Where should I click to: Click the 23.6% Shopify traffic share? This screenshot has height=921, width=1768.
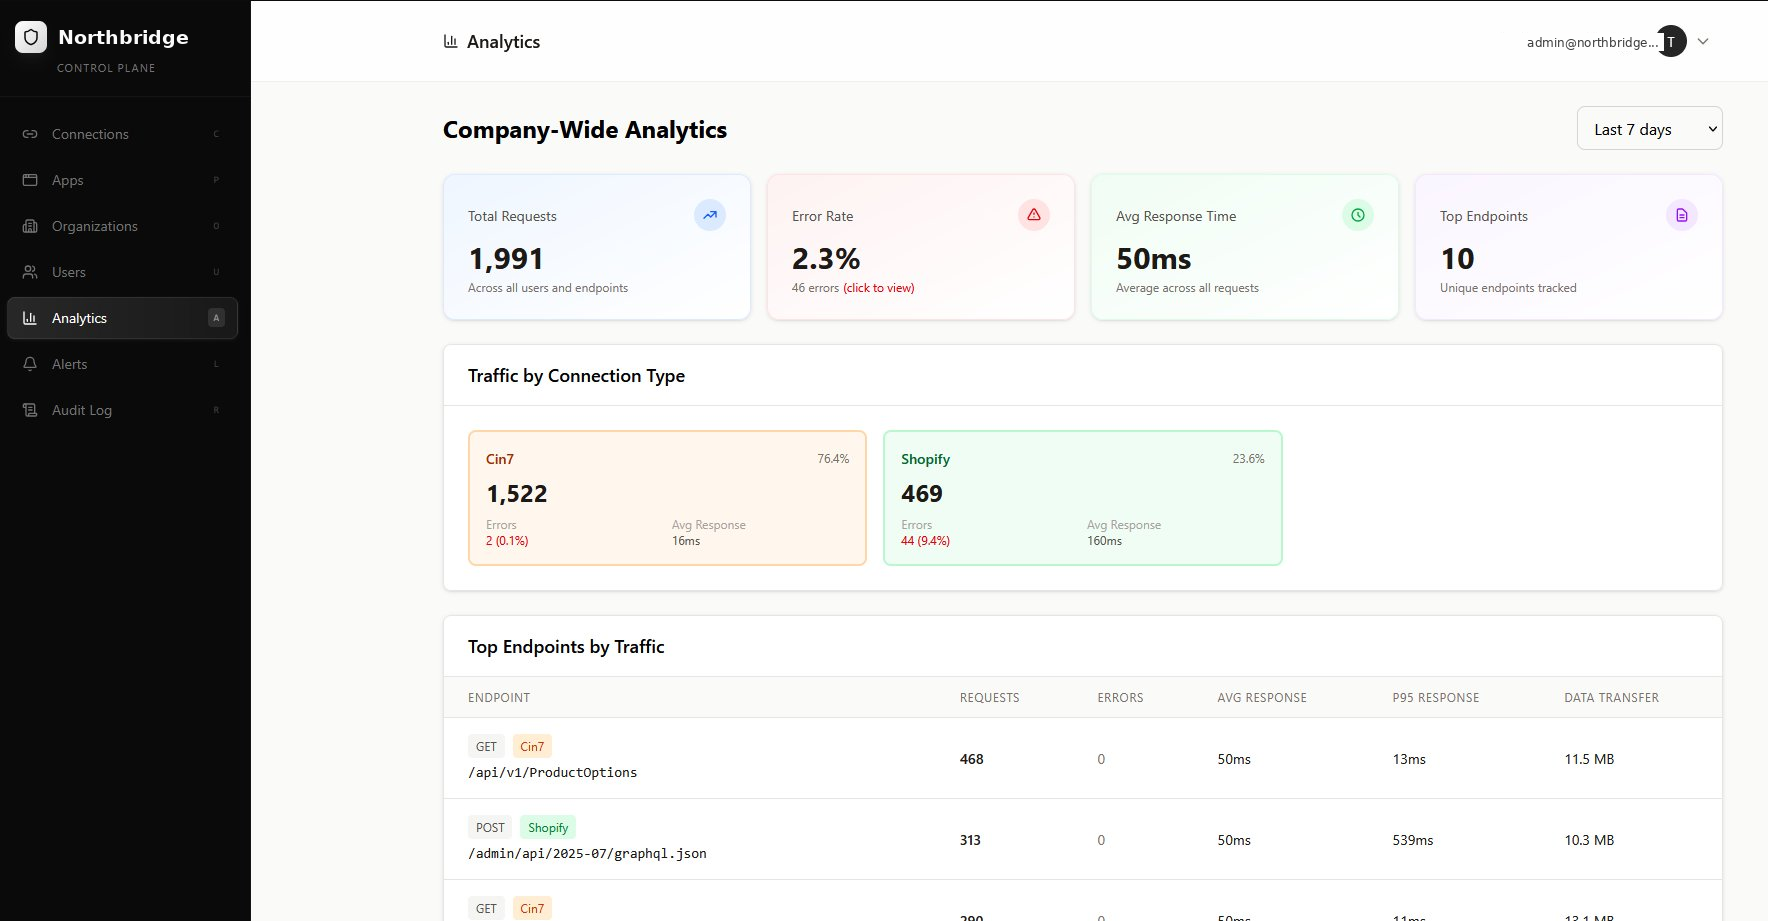(1248, 459)
